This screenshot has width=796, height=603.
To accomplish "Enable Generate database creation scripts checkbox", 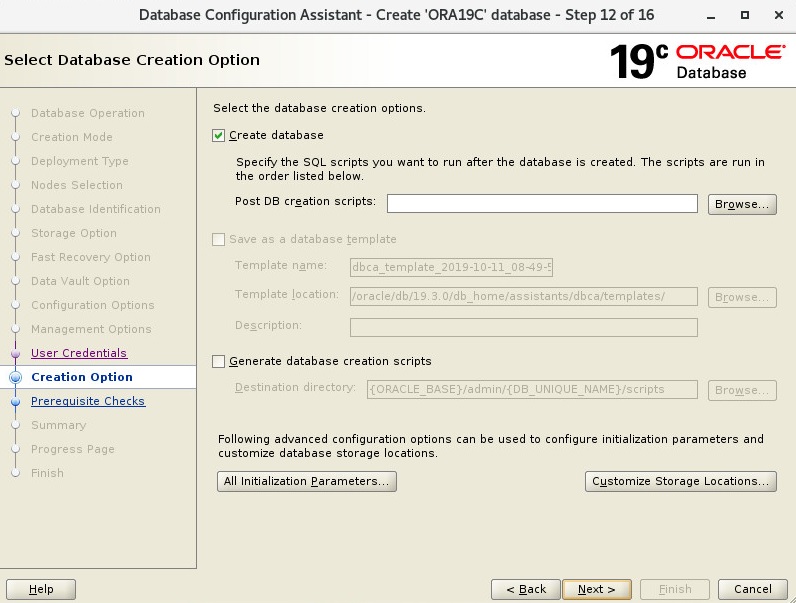I will pyautogui.click(x=218, y=361).
